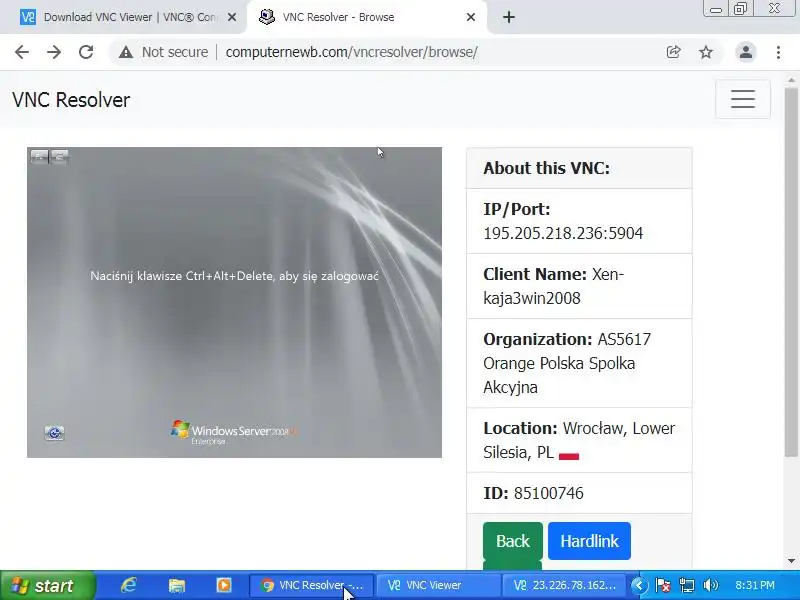
Task: Click the ease of access icon in VNC preview
Action: [54, 433]
